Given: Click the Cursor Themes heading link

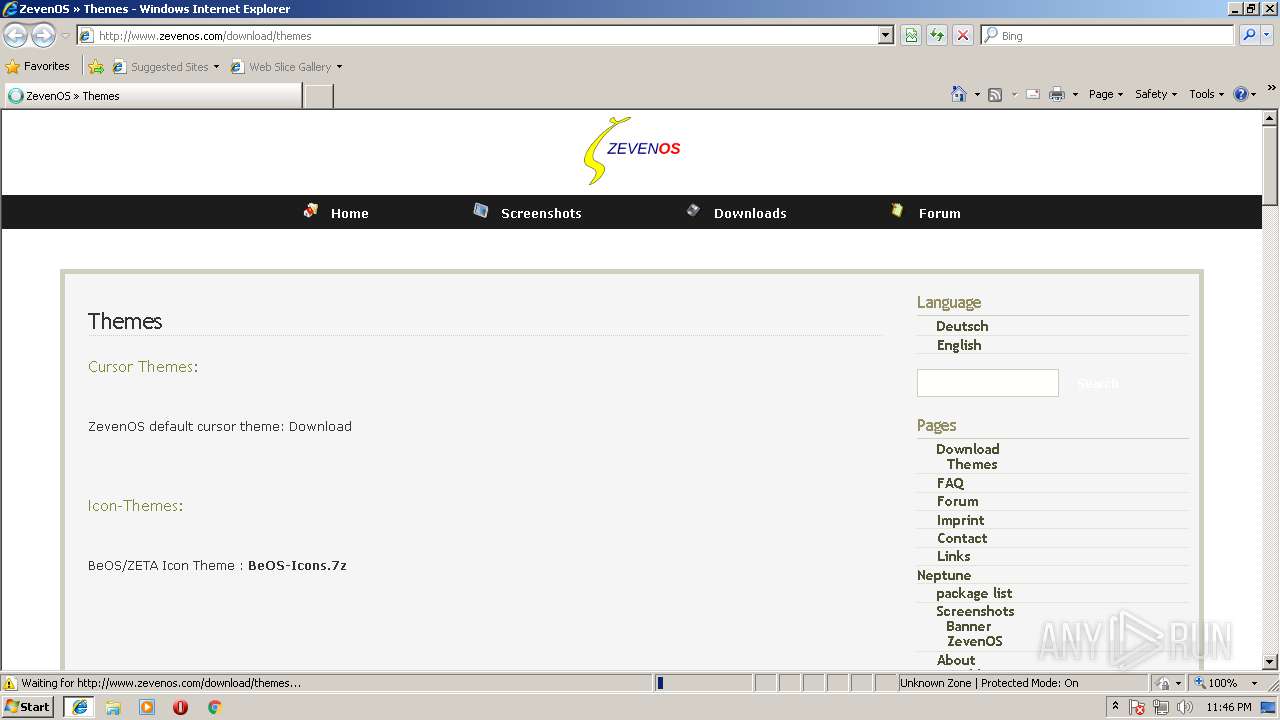Looking at the screenshot, I should point(141,366).
